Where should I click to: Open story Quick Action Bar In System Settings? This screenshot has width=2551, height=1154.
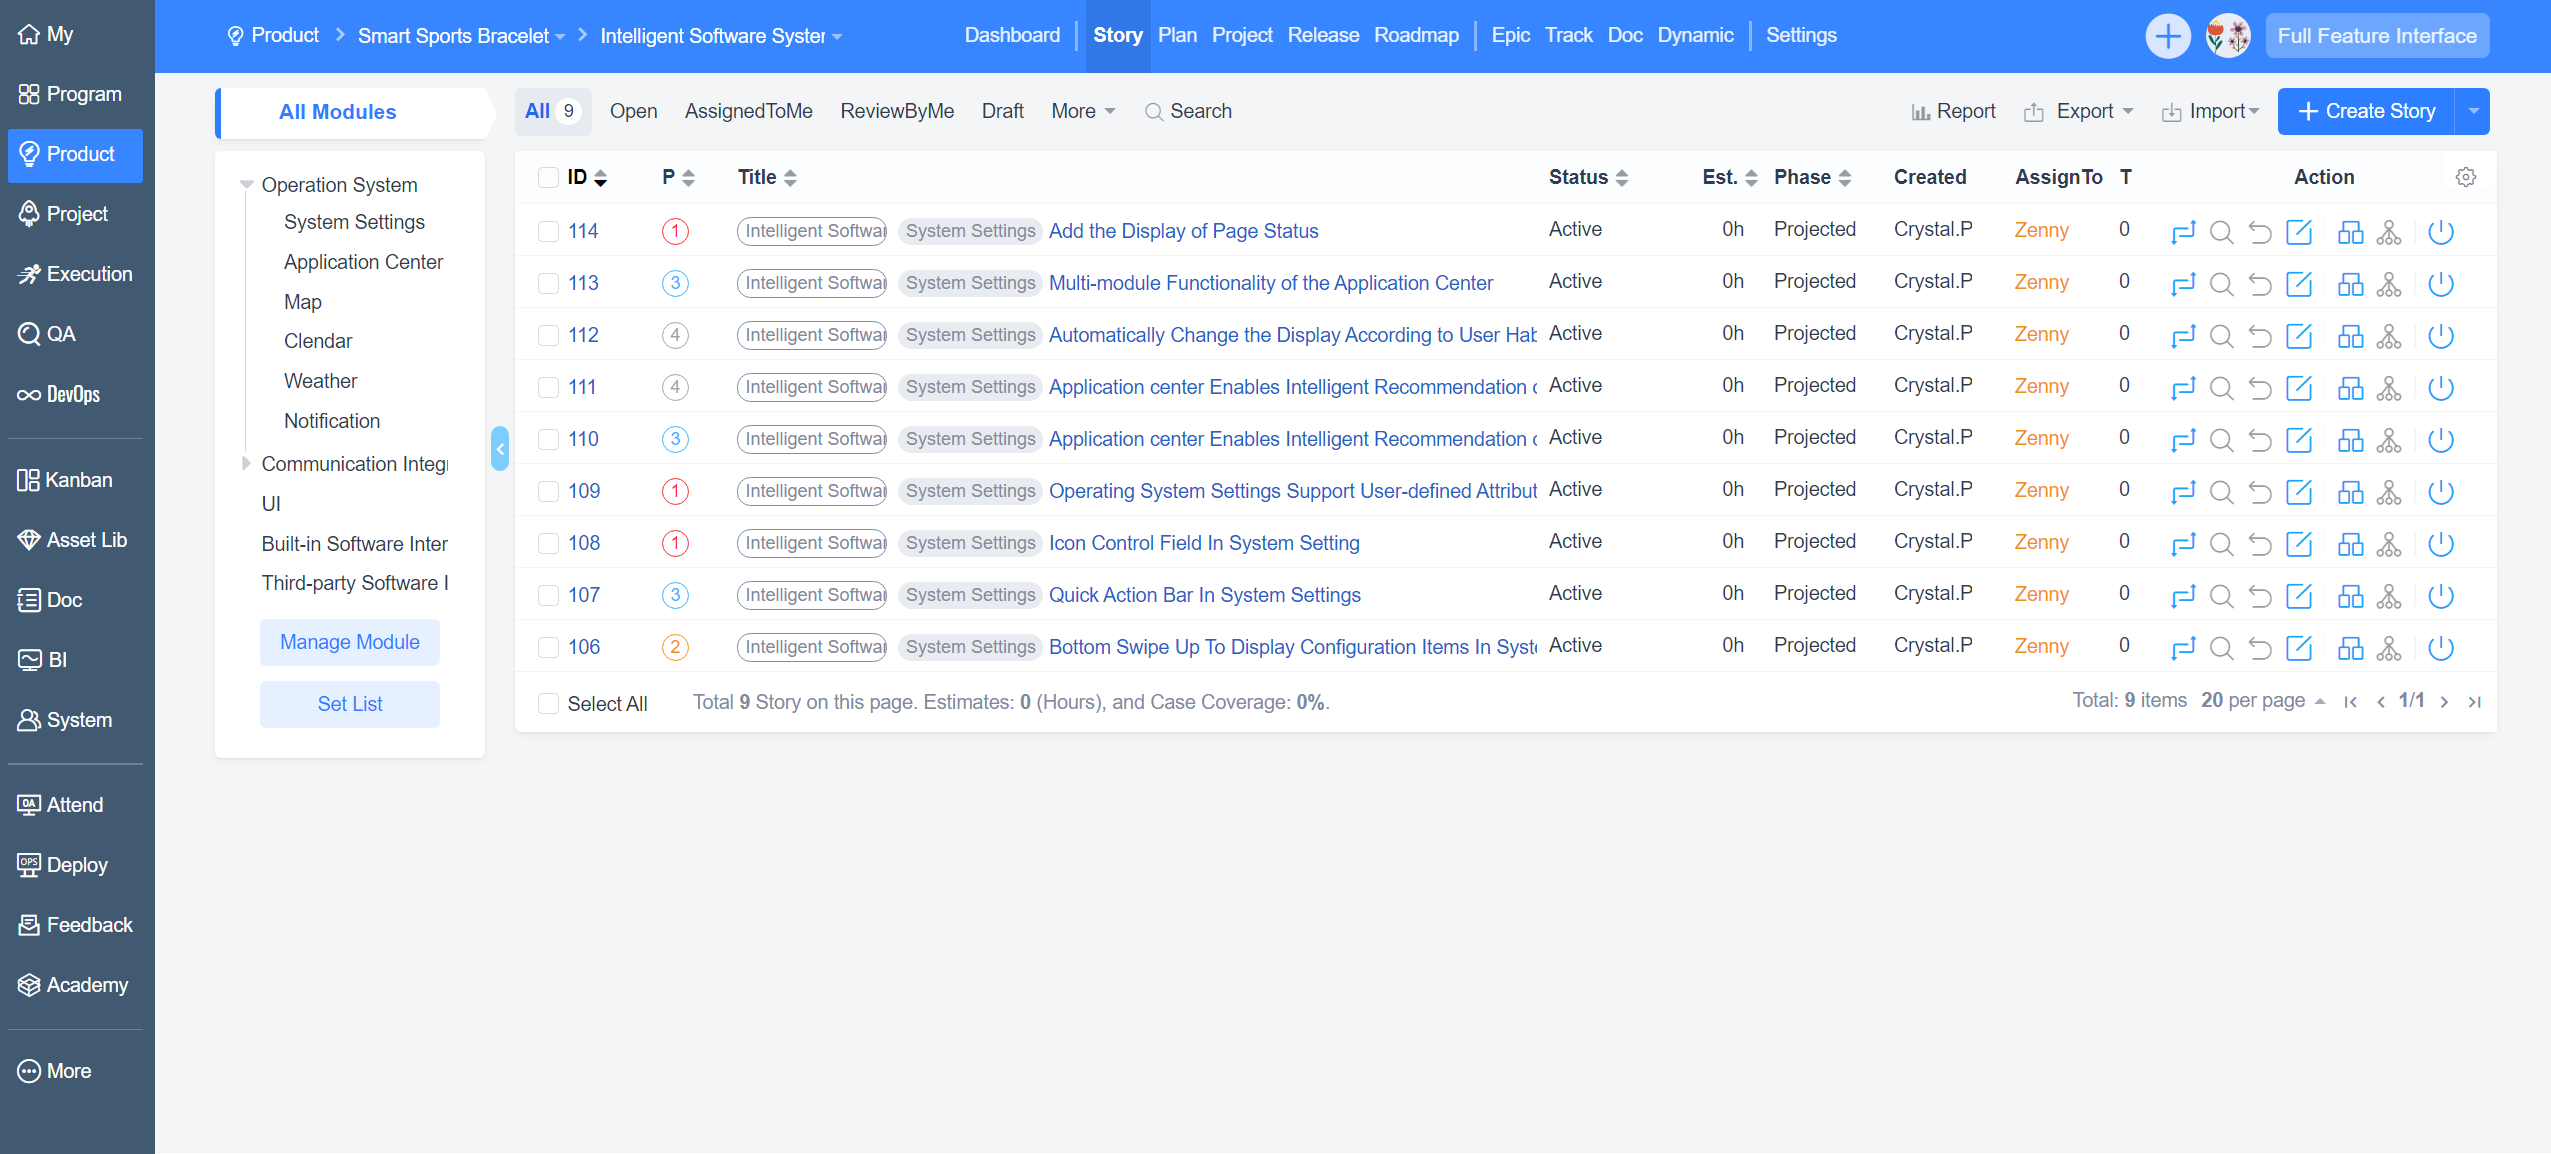click(x=1204, y=594)
